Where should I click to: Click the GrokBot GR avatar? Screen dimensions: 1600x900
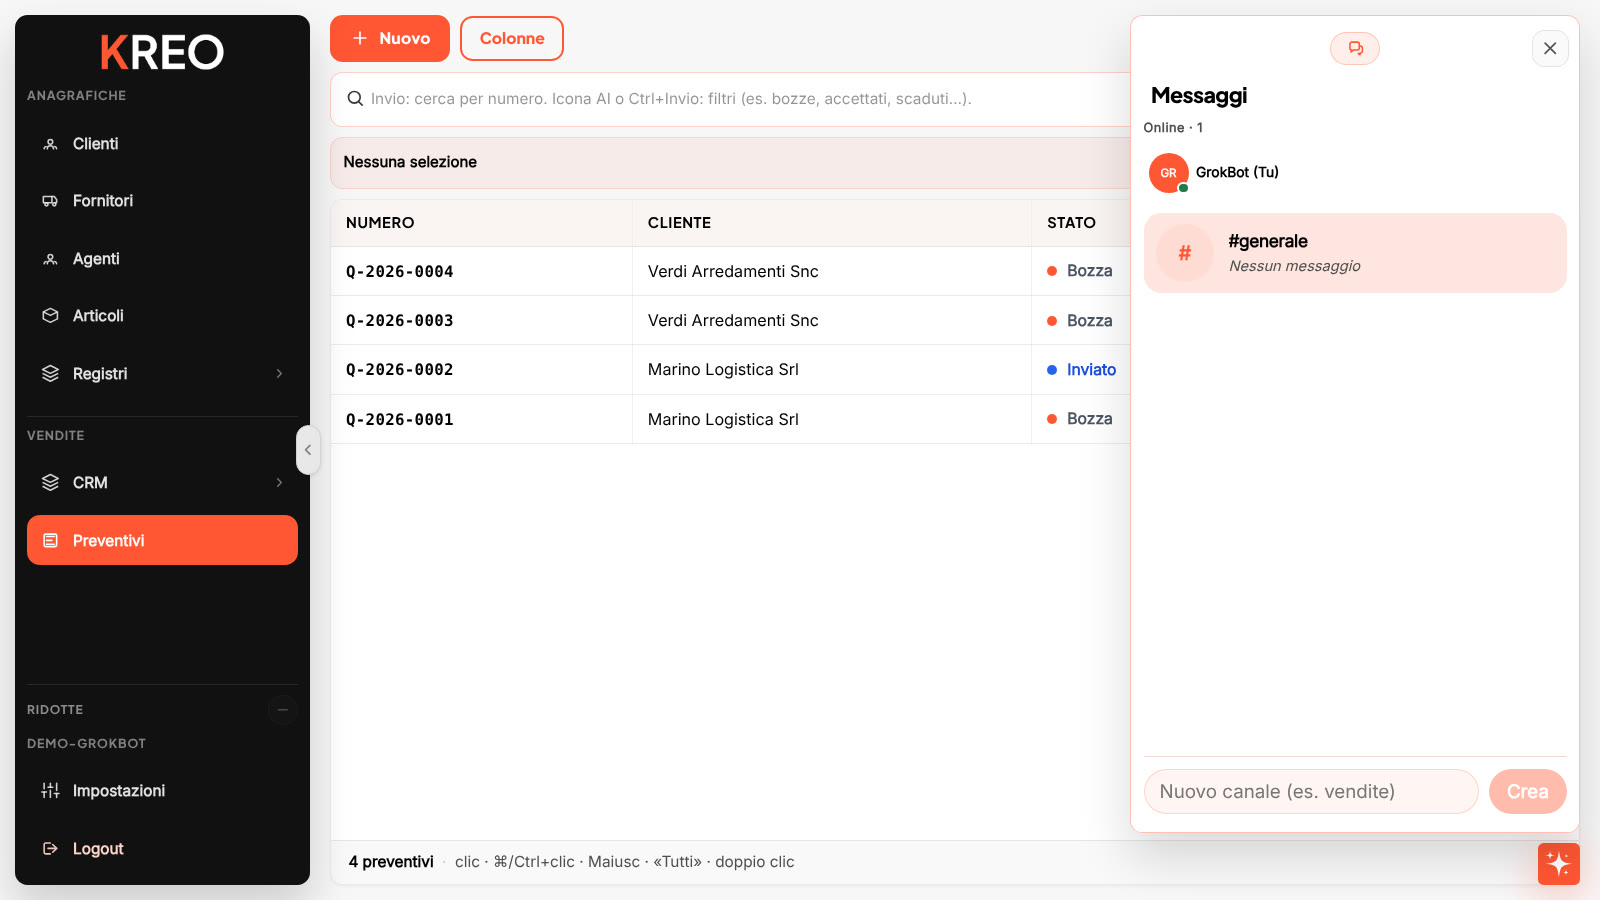[x=1169, y=173]
